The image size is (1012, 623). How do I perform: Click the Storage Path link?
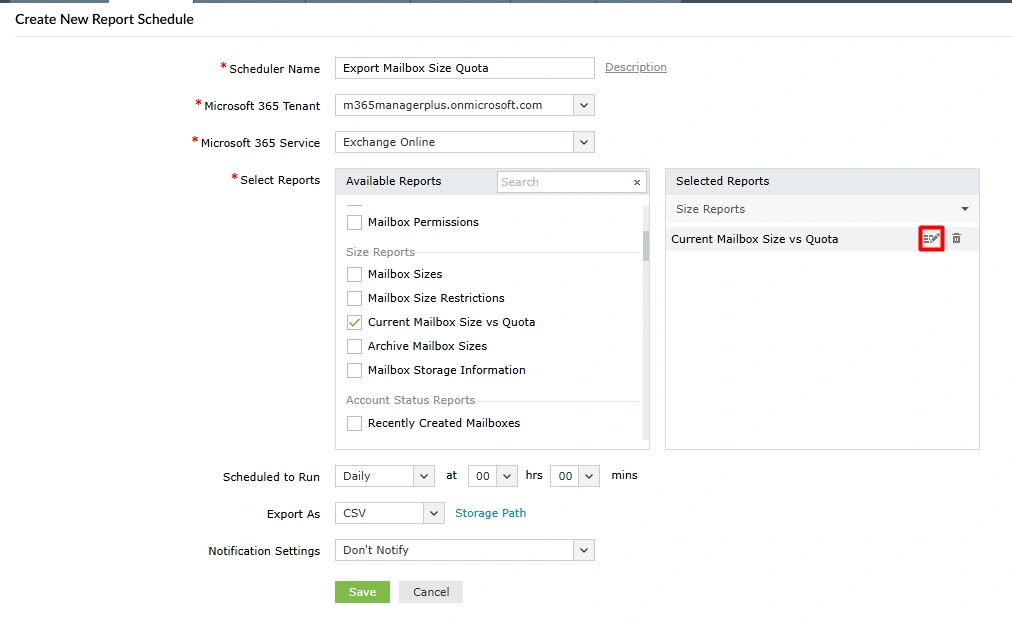tap(490, 513)
